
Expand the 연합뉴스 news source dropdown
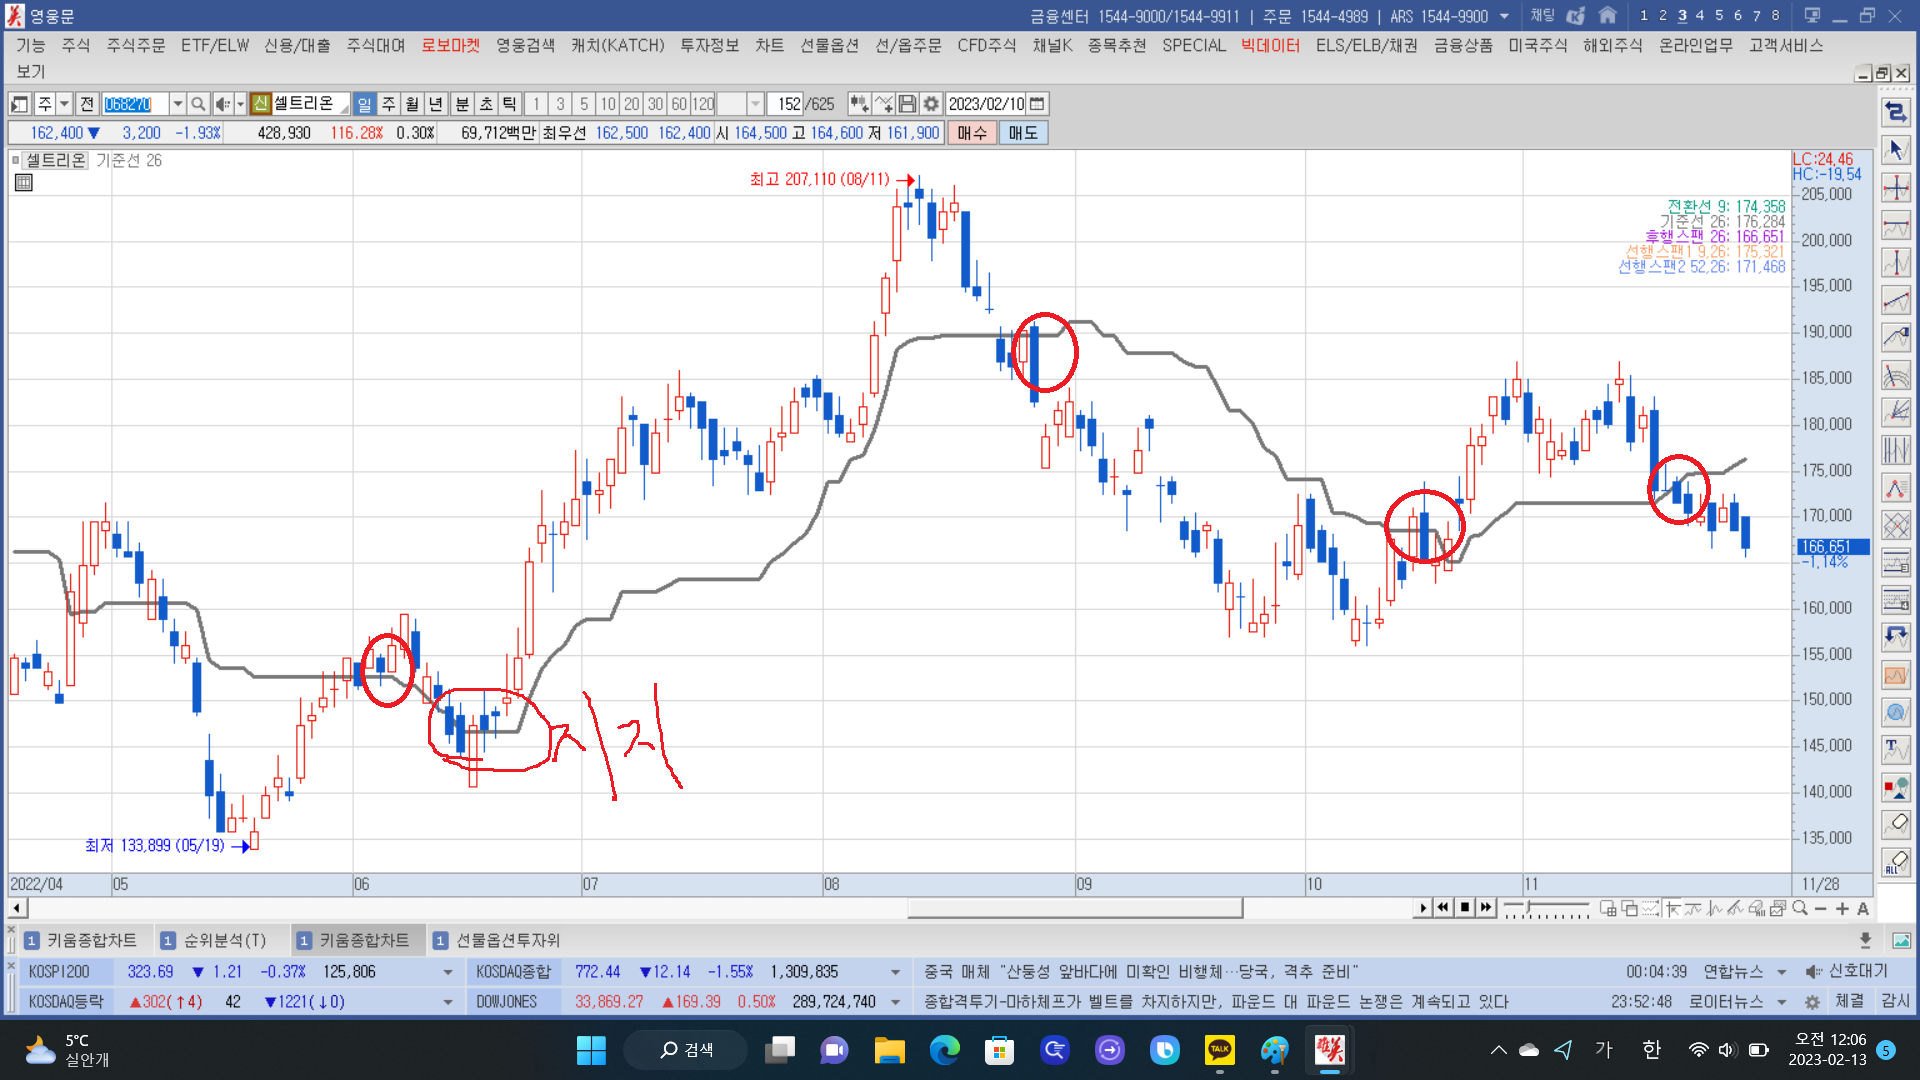pyautogui.click(x=1781, y=972)
